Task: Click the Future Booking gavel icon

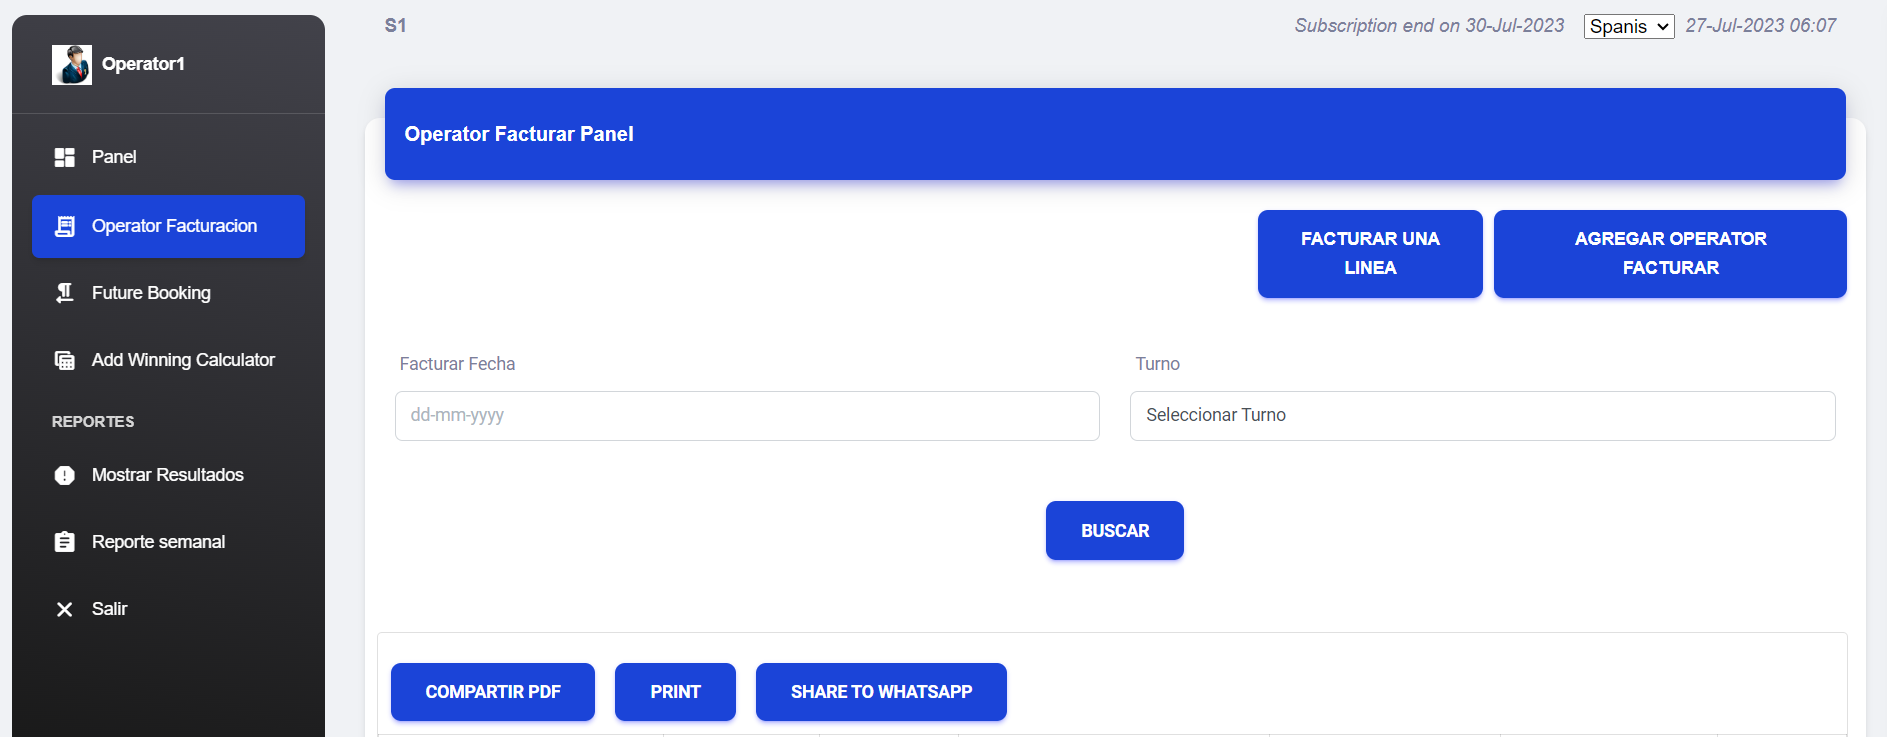Action: click(x=65, y=293)
